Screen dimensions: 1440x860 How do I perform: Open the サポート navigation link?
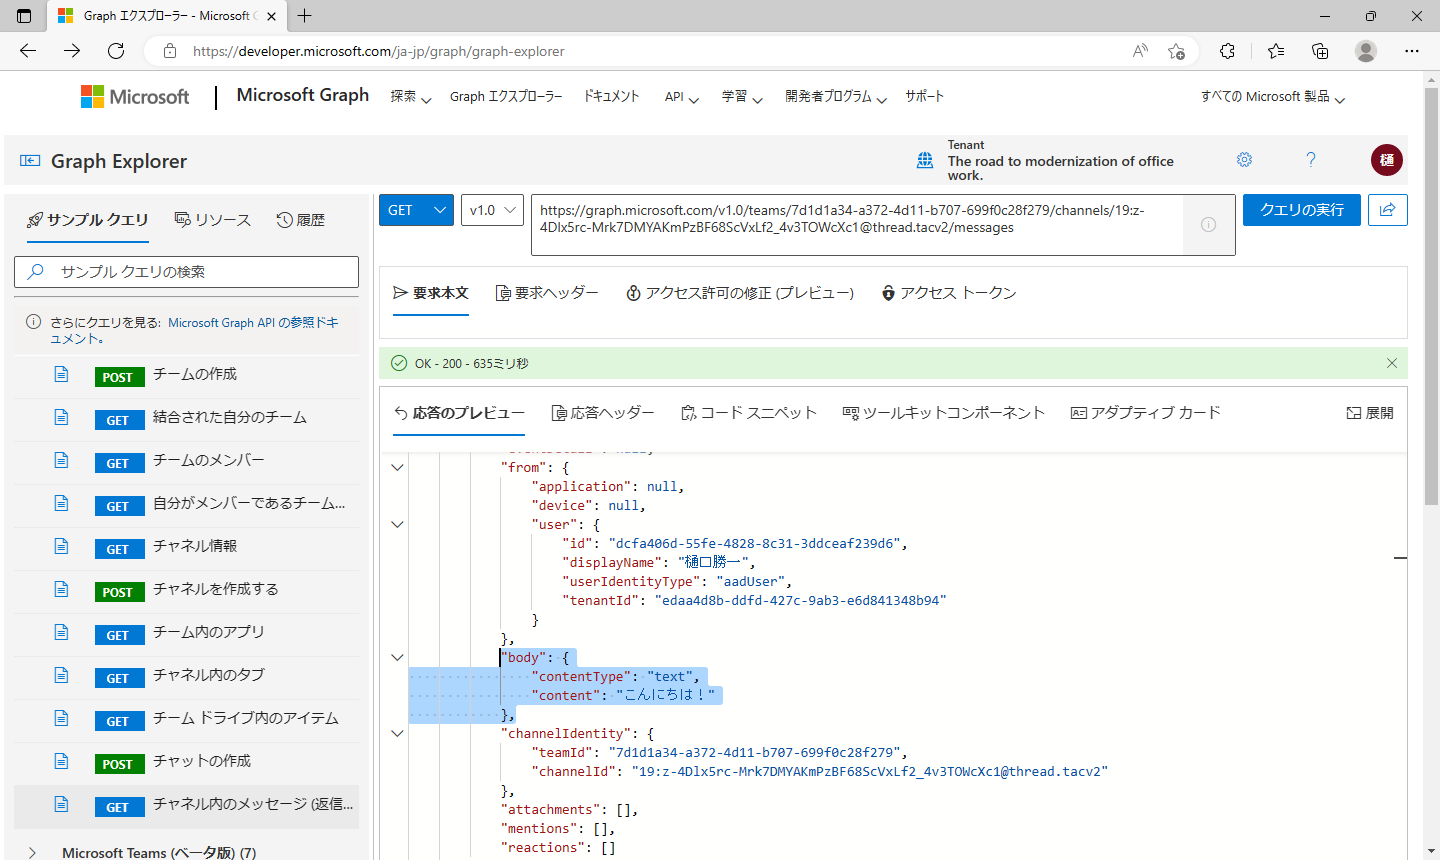click(x=924, y=96)
